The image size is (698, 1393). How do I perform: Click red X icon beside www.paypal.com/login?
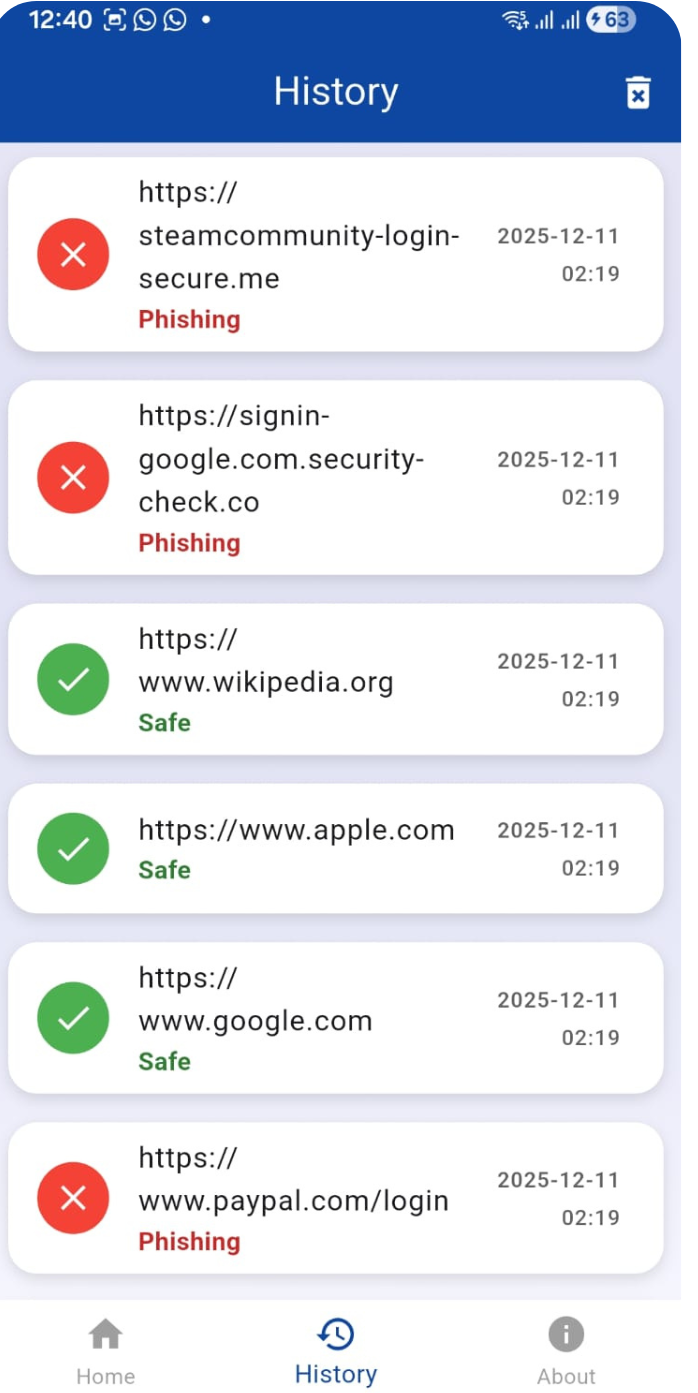tap(73, 1198)
